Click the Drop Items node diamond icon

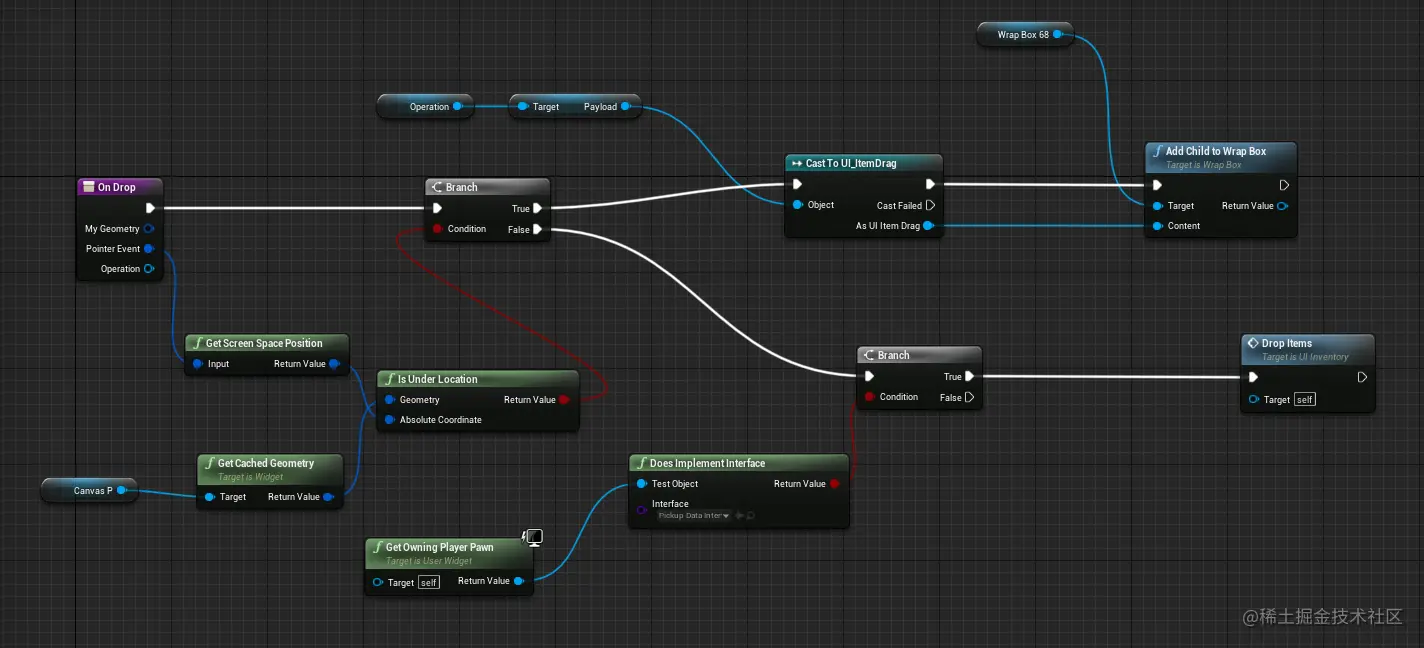tap(1252, 343)
